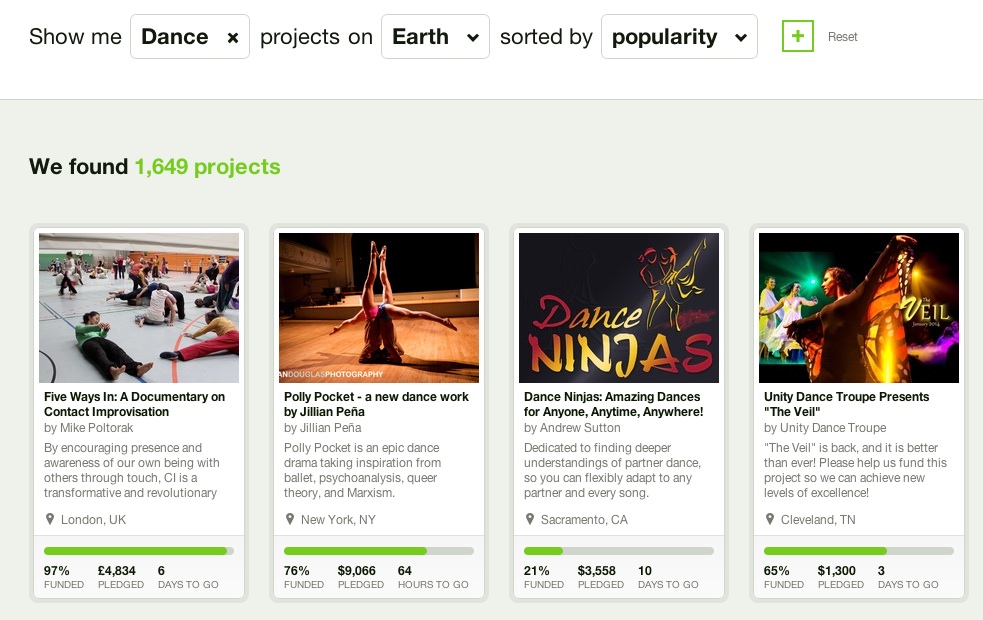Remove the Dance category filter (x)
983x620 pixels.
(x=233, y=38)
